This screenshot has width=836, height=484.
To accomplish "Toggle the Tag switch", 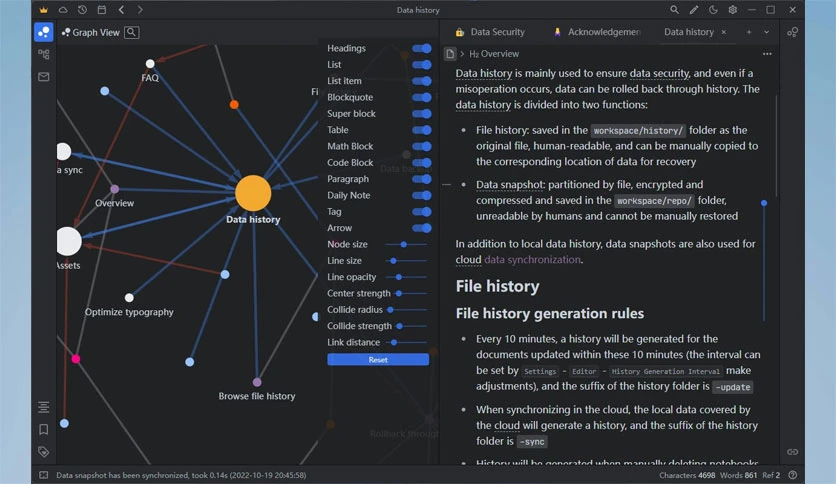I will [x=422, y=212].
